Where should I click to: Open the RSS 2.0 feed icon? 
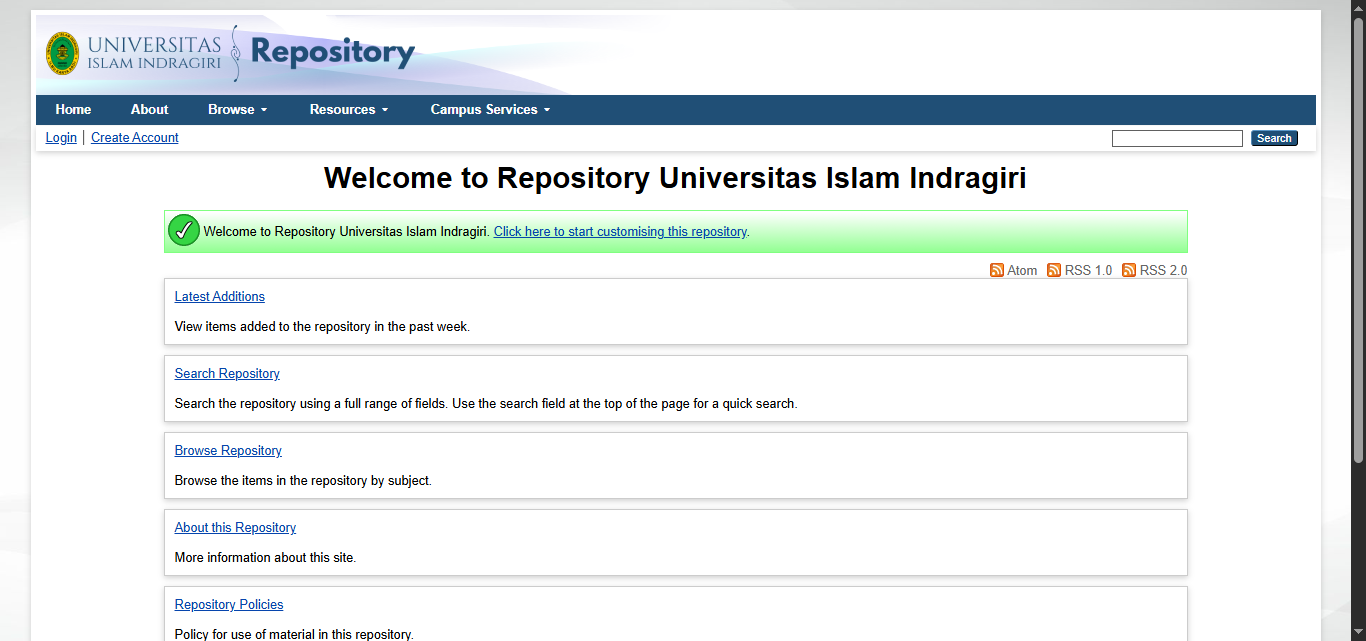click(1129, 270)
